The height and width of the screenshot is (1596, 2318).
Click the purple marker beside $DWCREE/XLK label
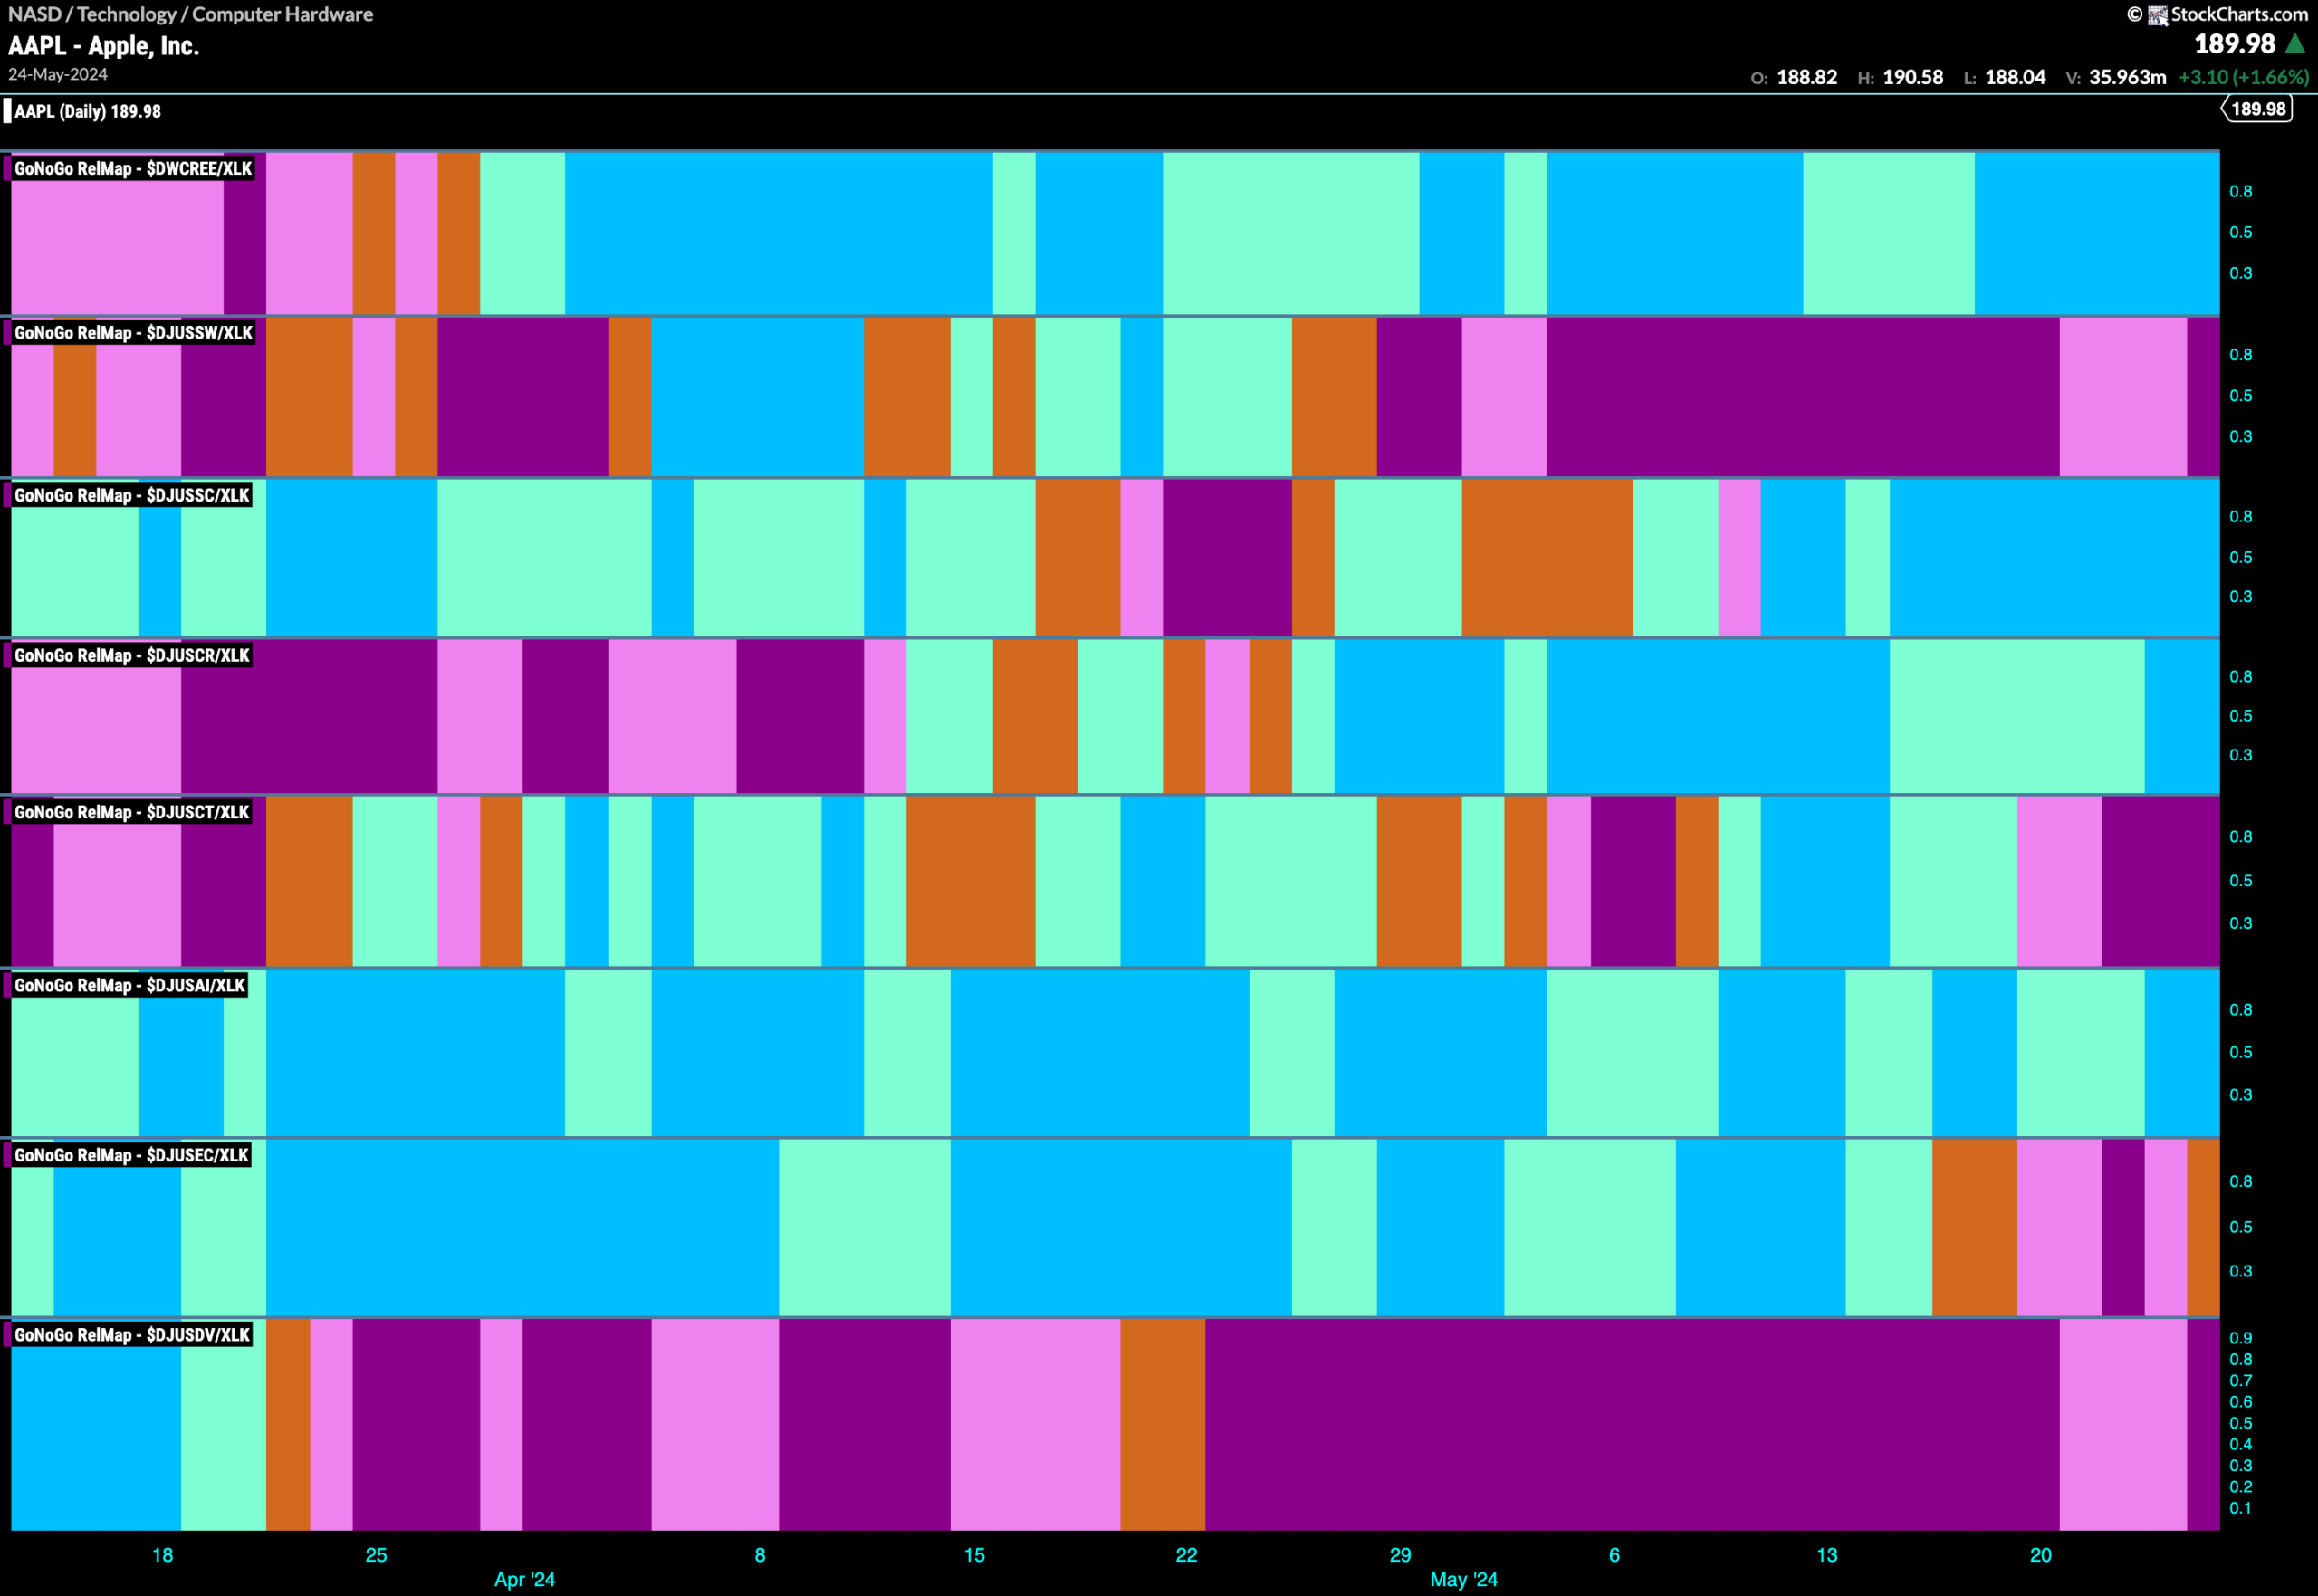click(7, 168)
